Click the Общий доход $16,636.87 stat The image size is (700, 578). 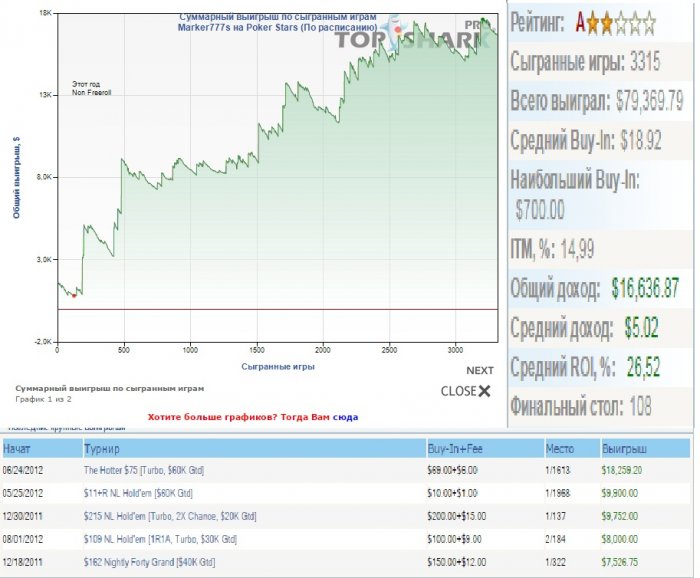(595, 288)
